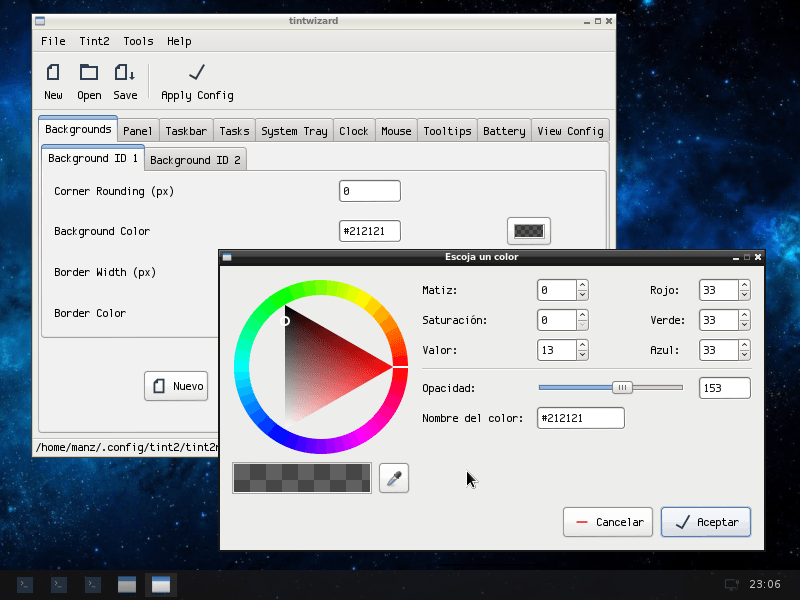Decrease Valor using its down arrow

[582, 355]
